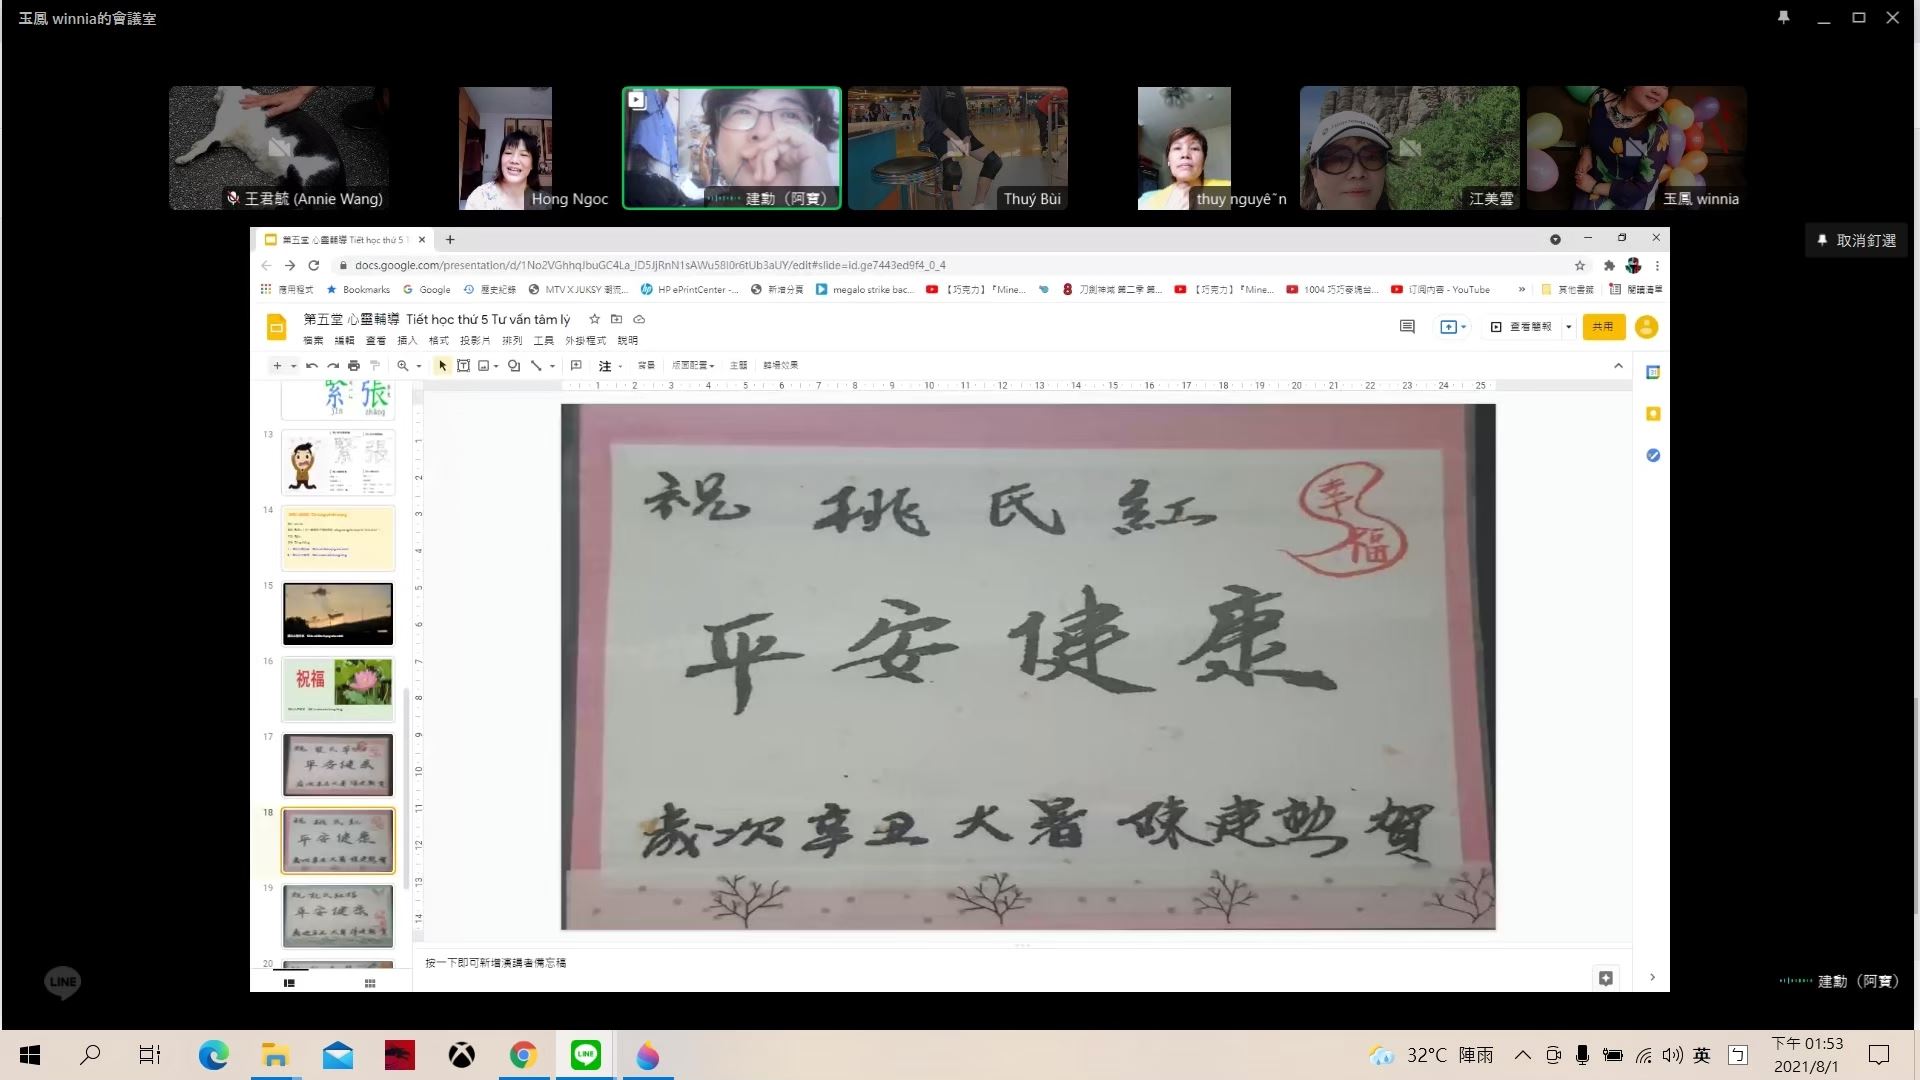Open Google Tasks side panel icon
This screenshot has width=1920, height=1080.
pos(1653,456)
